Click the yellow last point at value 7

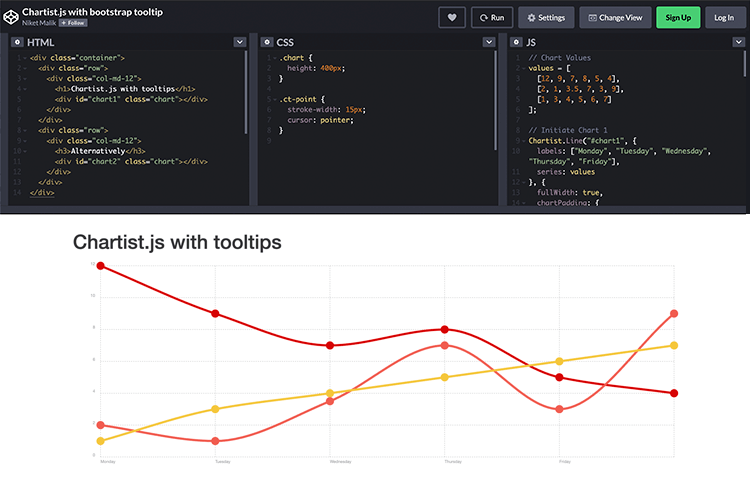tap(674, 345)
